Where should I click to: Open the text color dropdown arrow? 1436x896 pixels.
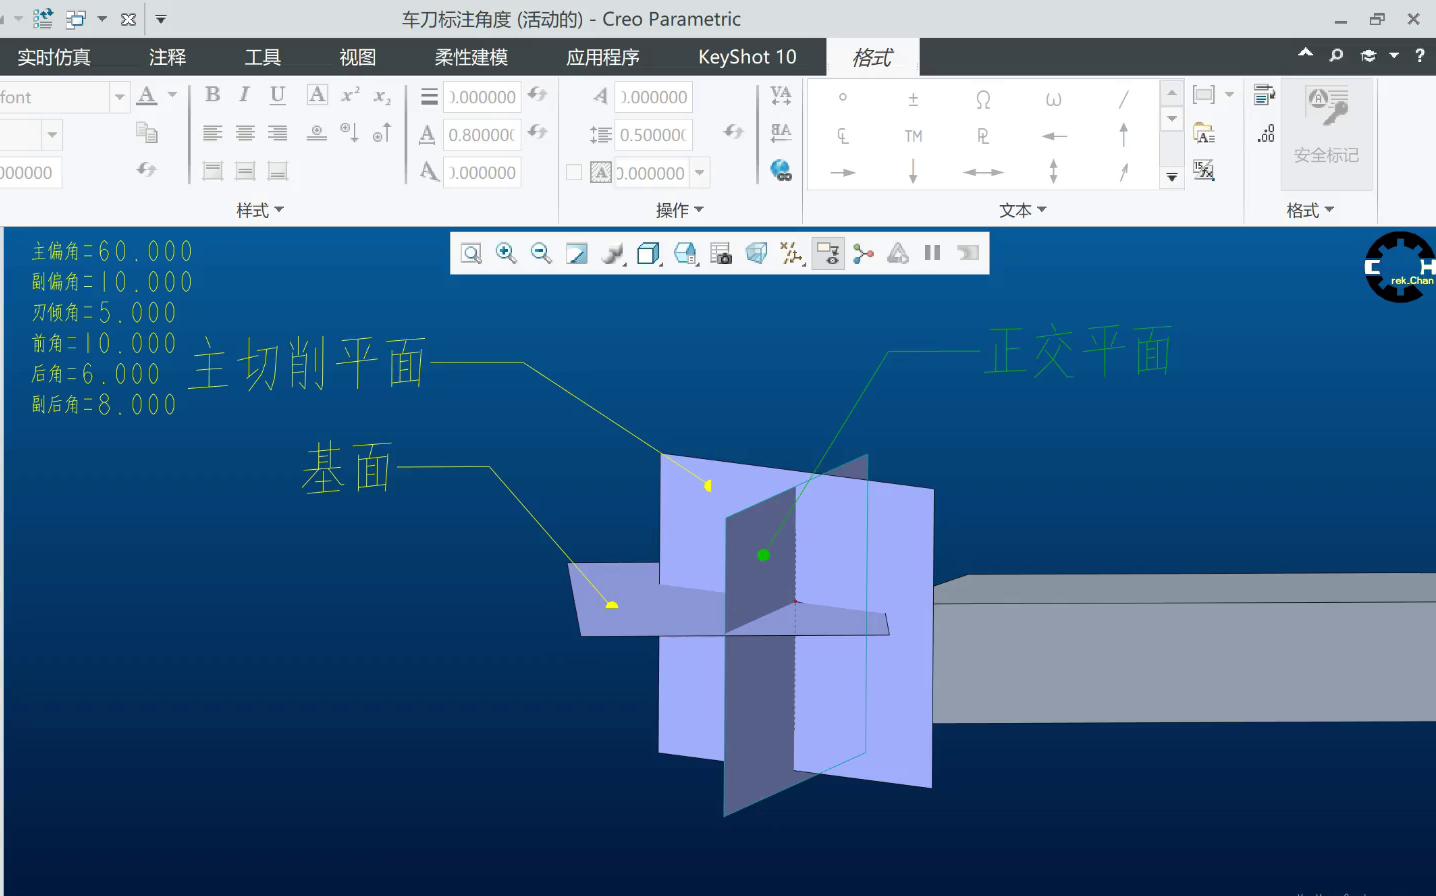172,95
